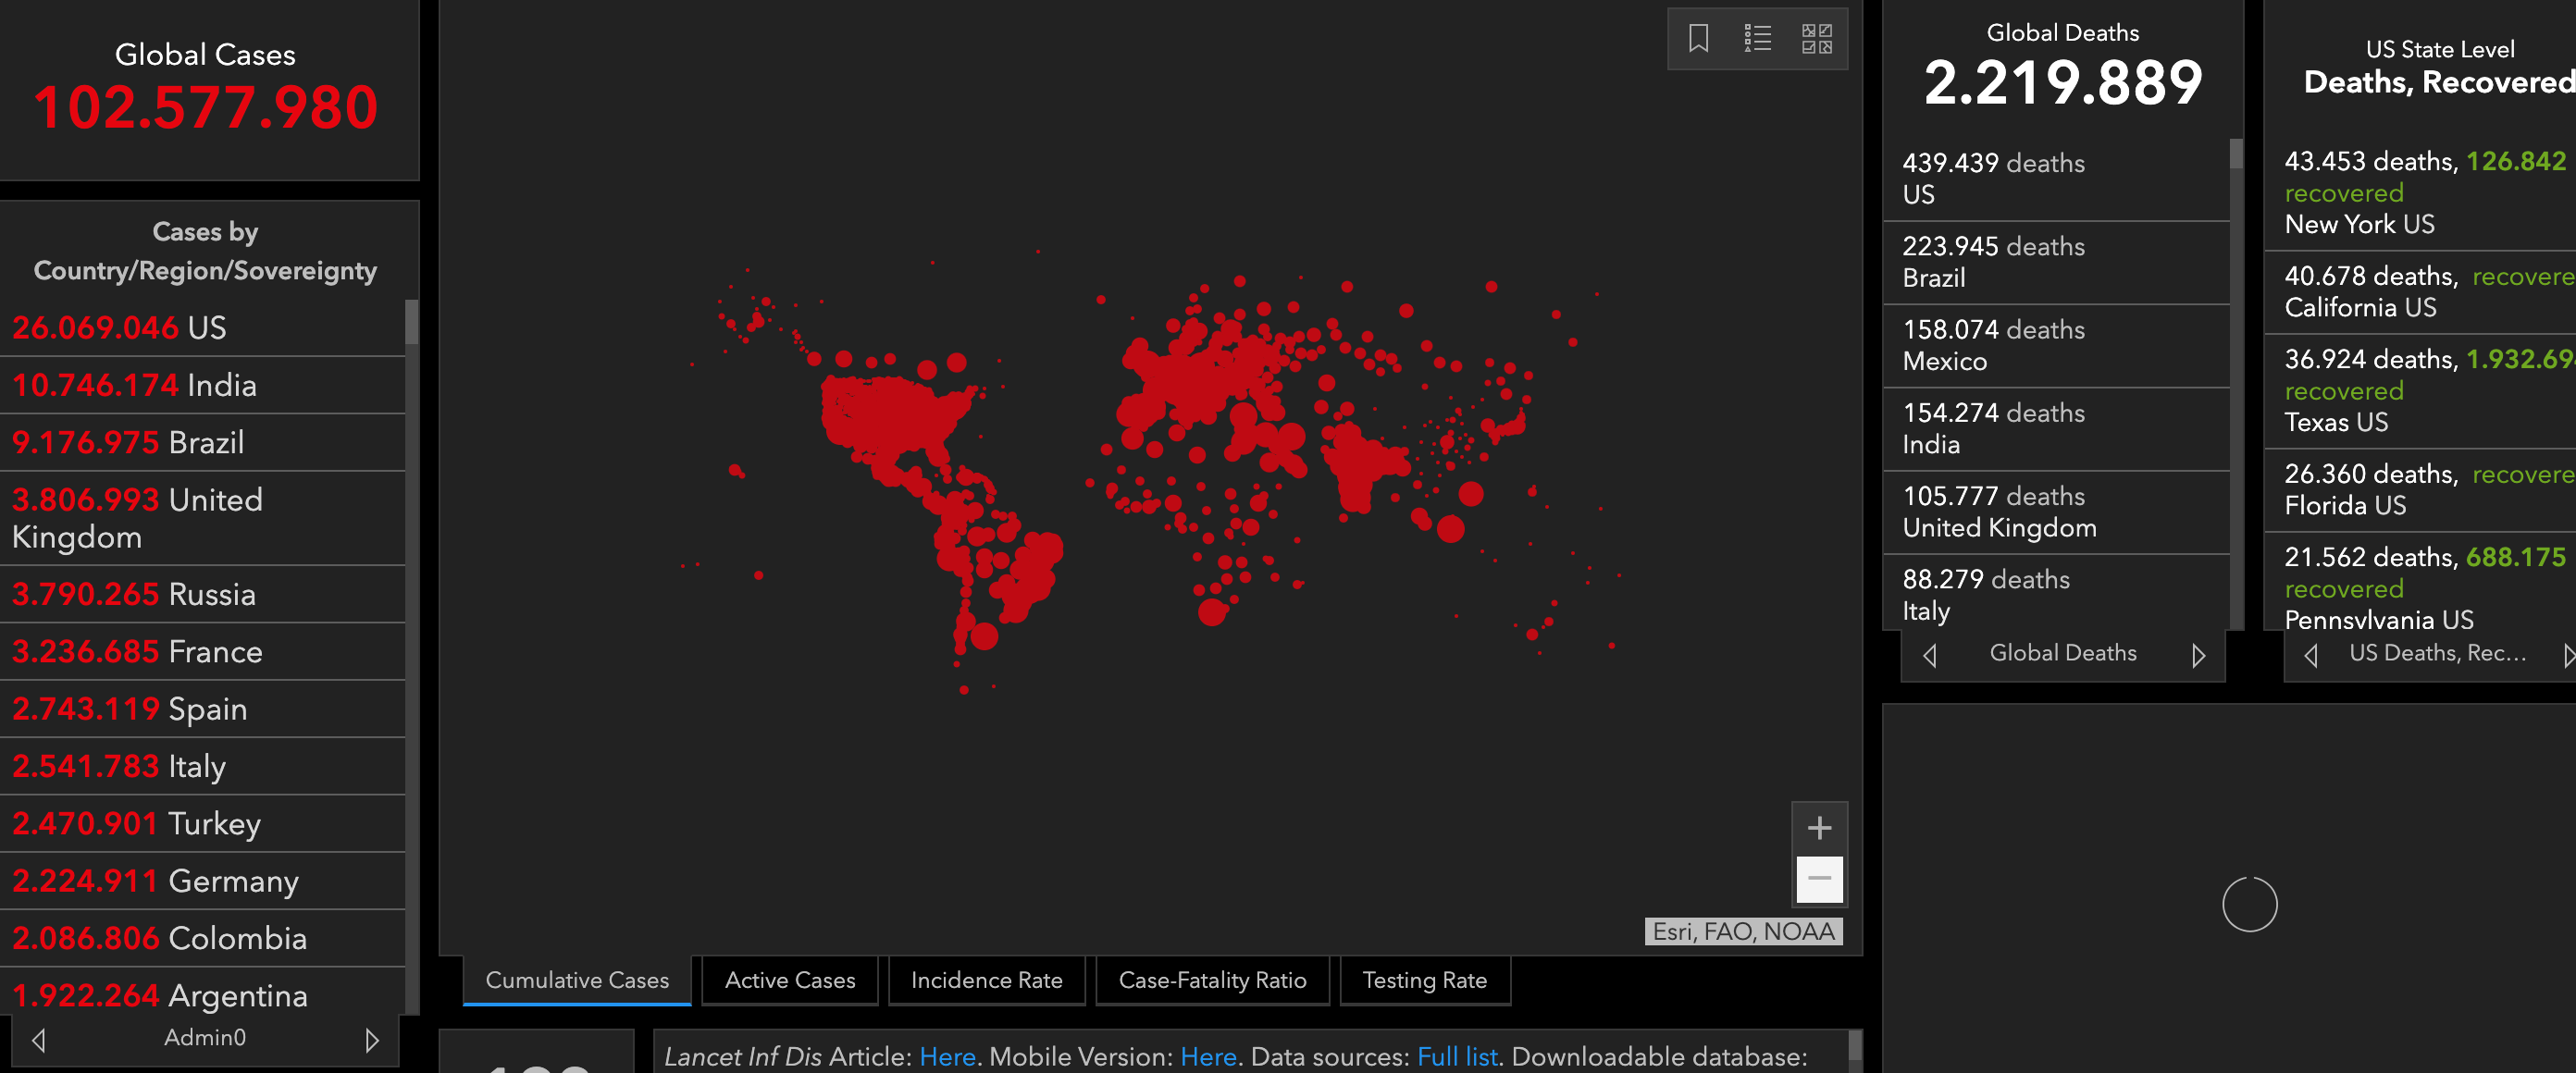Screen dimensions: 2576x1073
Task: Go to previous Admin0 list
Action: (39, 1040)
